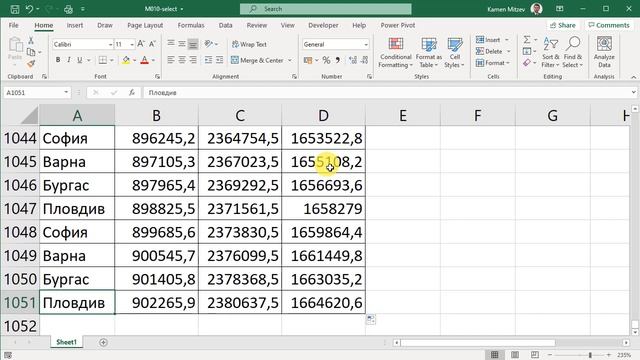The image size is (640, 360).
Task: Add a new sheet with the plus icon
Action: pyautogui.click(x=103, y=342)
